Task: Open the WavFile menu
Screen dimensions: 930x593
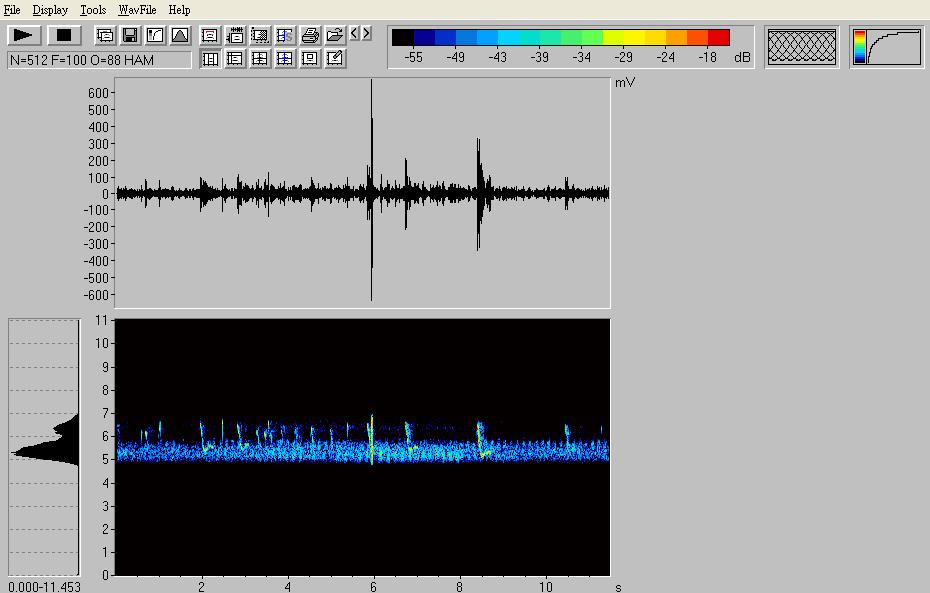Action: pos(136,10)
